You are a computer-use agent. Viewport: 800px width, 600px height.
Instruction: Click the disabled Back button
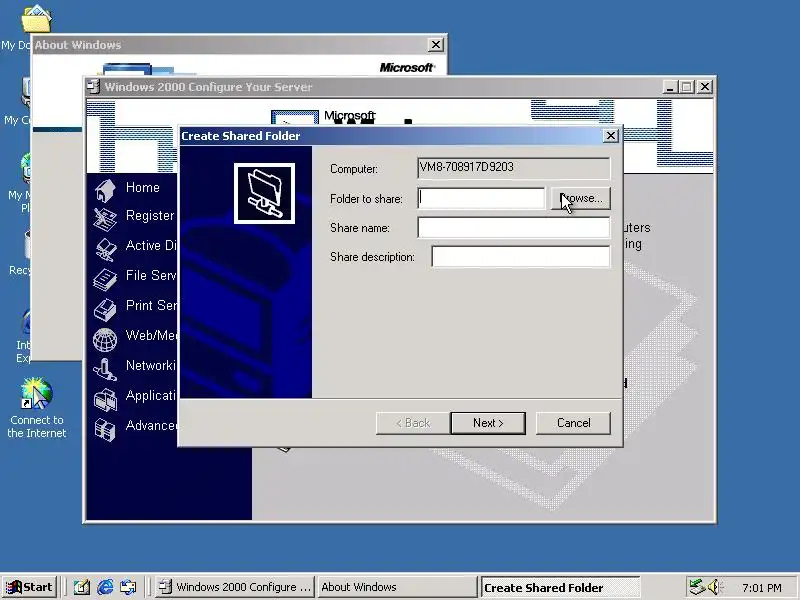413,423
